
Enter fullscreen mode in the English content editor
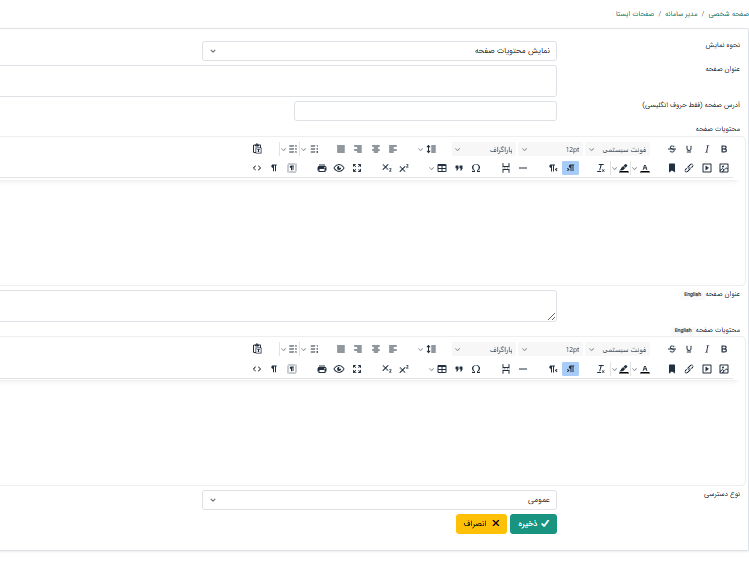tap(357, 368)
